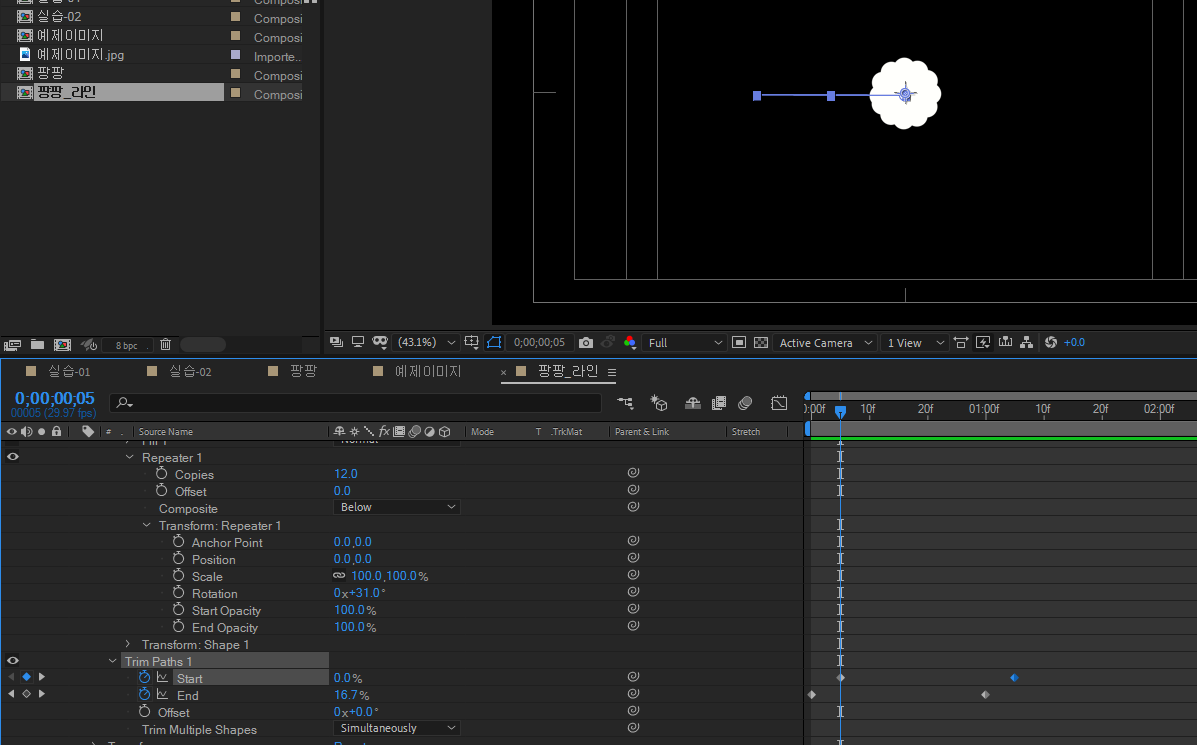Take a snapshot with the camera icon

pyautogui.click(x=586, y=343)
